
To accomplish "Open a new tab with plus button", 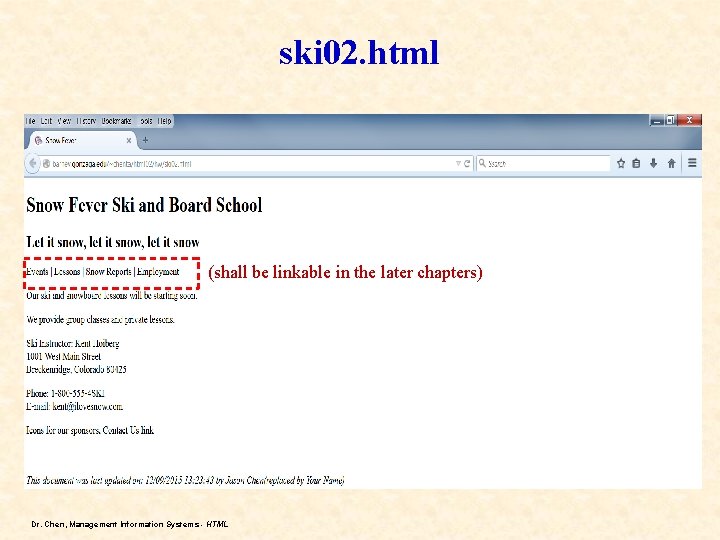I will tap(146, 140).
